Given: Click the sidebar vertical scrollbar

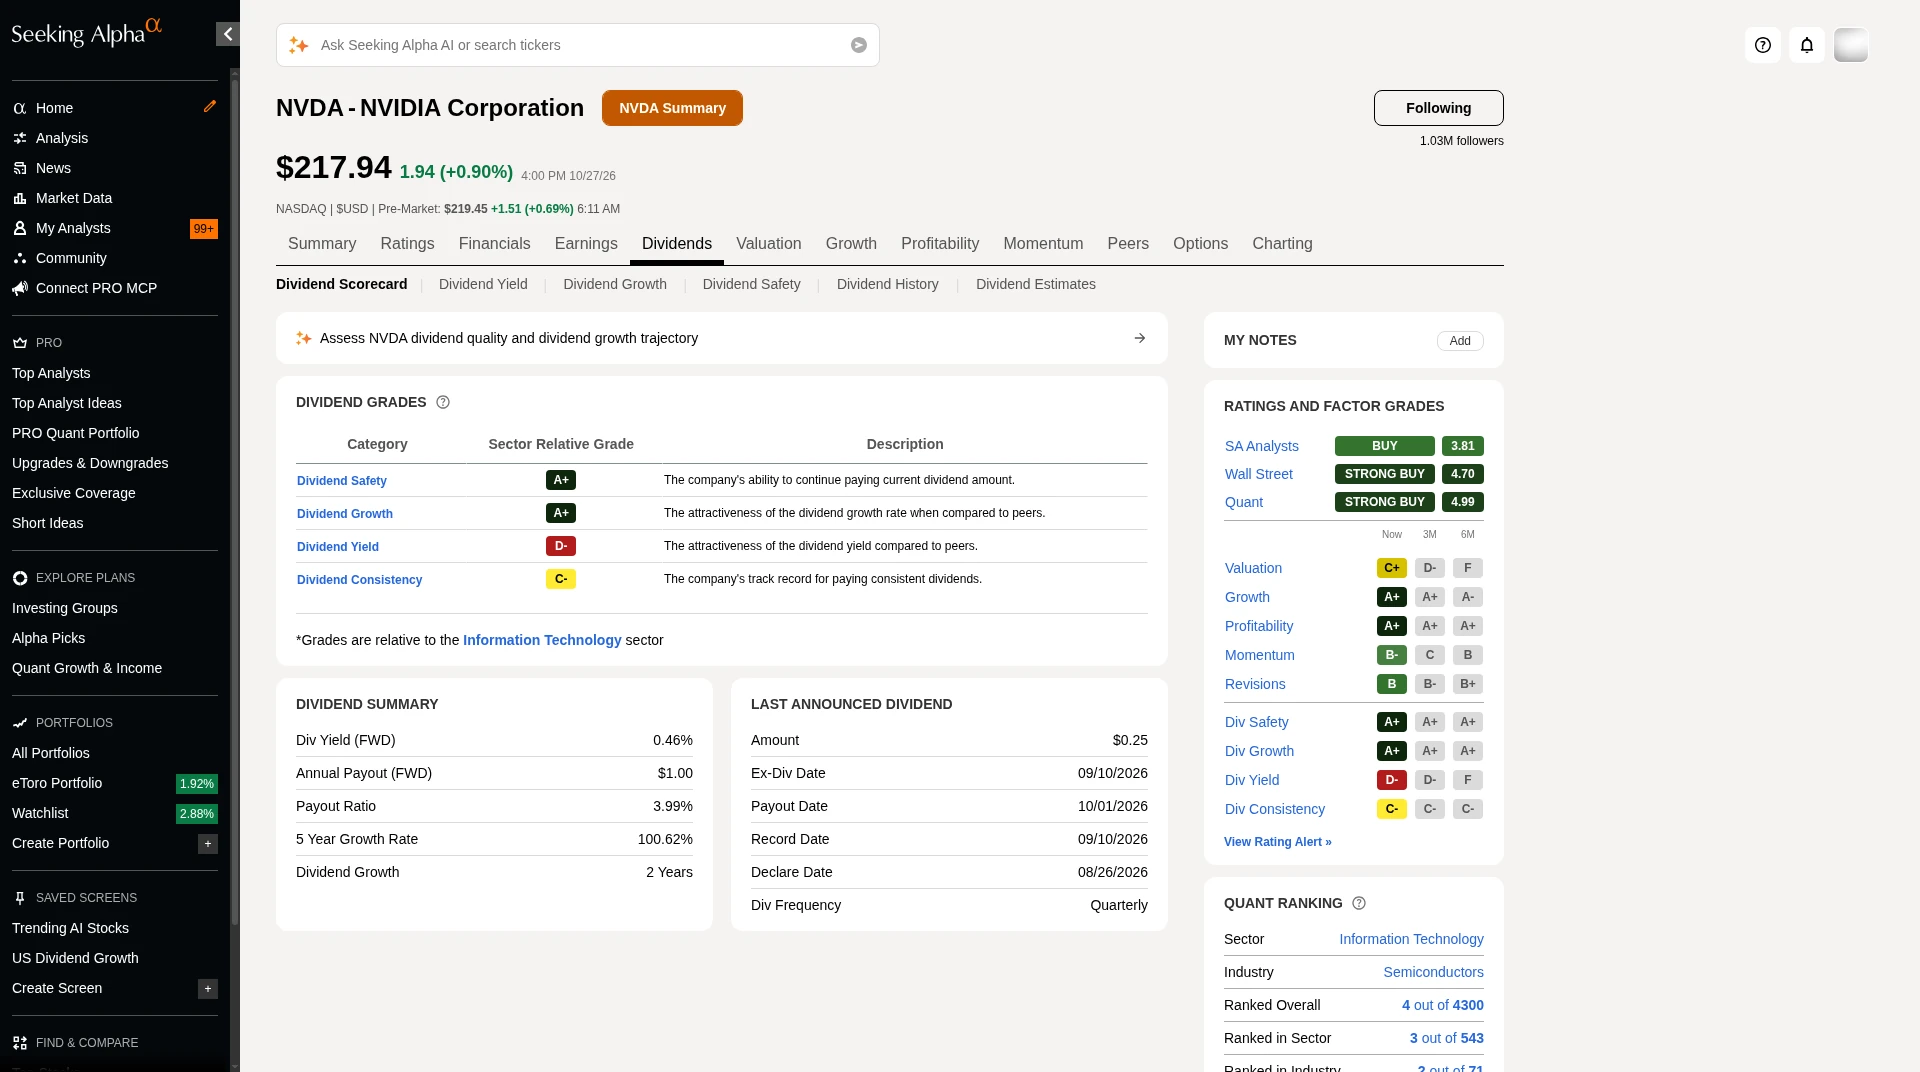Looking at the screenshot, I should pos(235,500).
